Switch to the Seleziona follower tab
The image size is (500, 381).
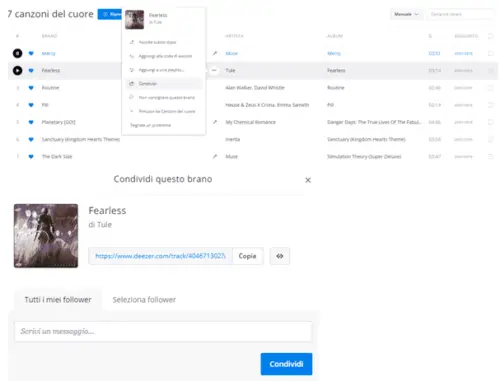(144, 300)
